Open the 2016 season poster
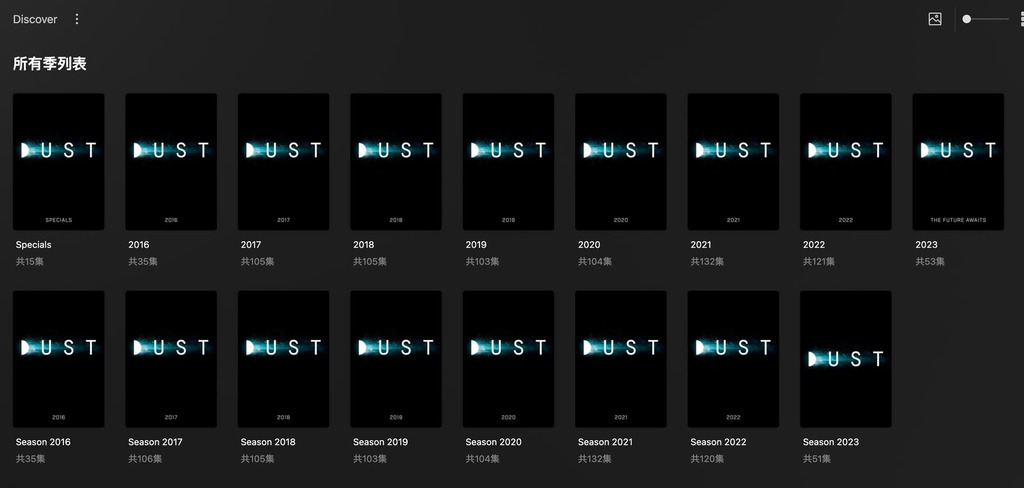 (171, 161)
